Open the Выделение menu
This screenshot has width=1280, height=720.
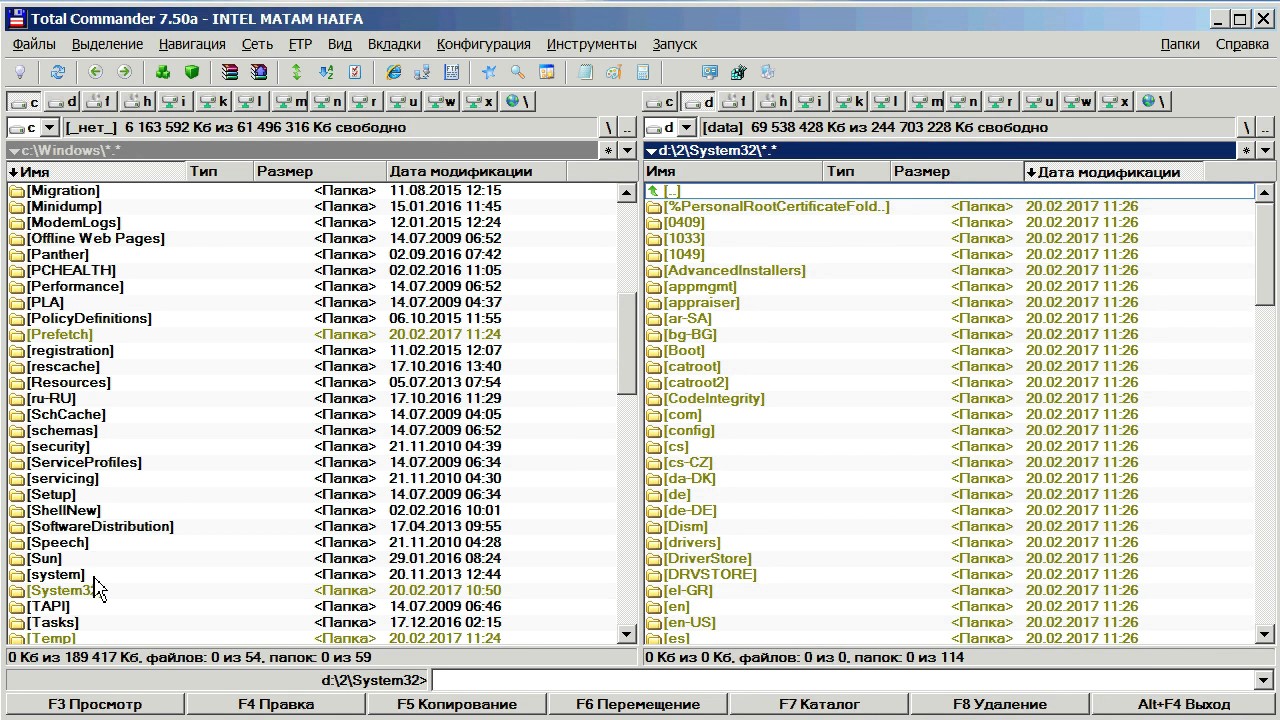point(107,44)
